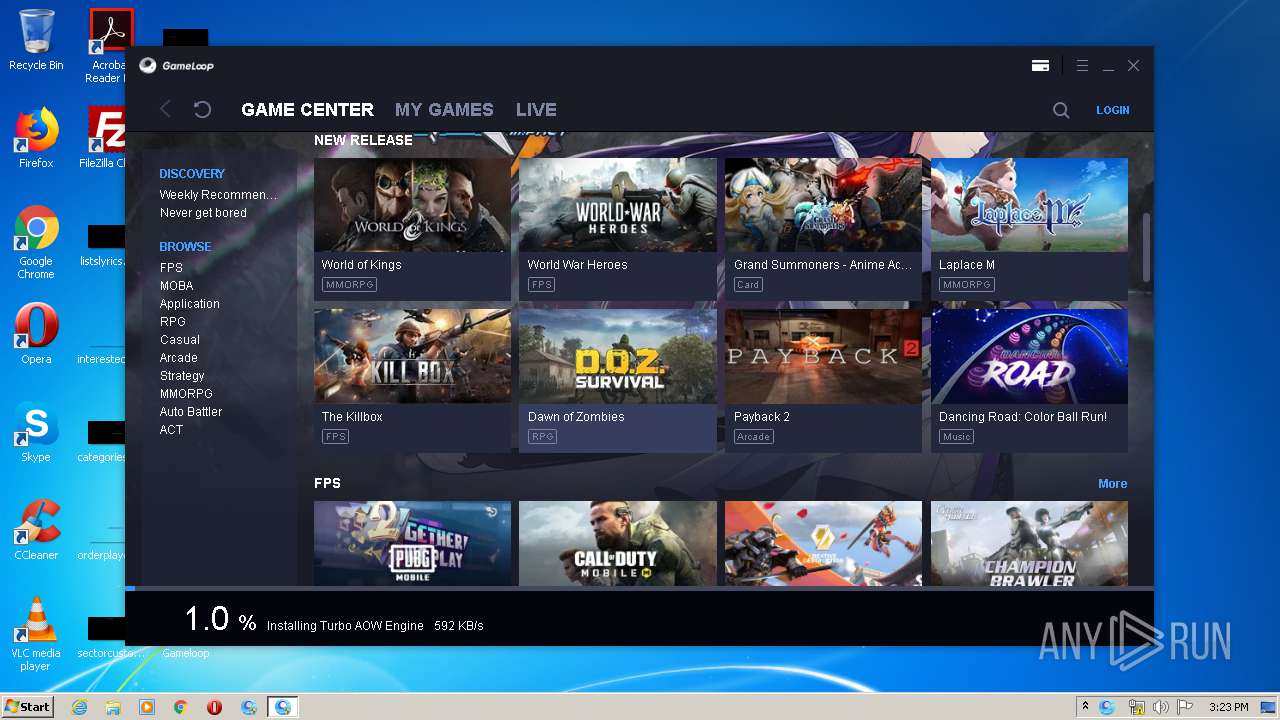The width and height of the screenshot is (1280, 720).
Task: Click the card icon in title bar
Action: 1040,66
